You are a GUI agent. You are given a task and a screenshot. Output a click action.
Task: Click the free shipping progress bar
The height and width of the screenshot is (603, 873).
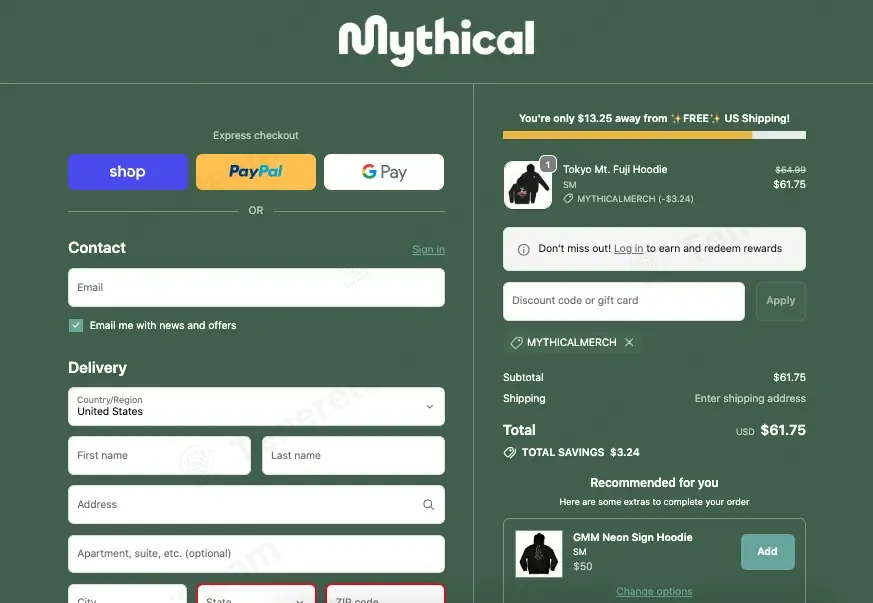(654, 135)
